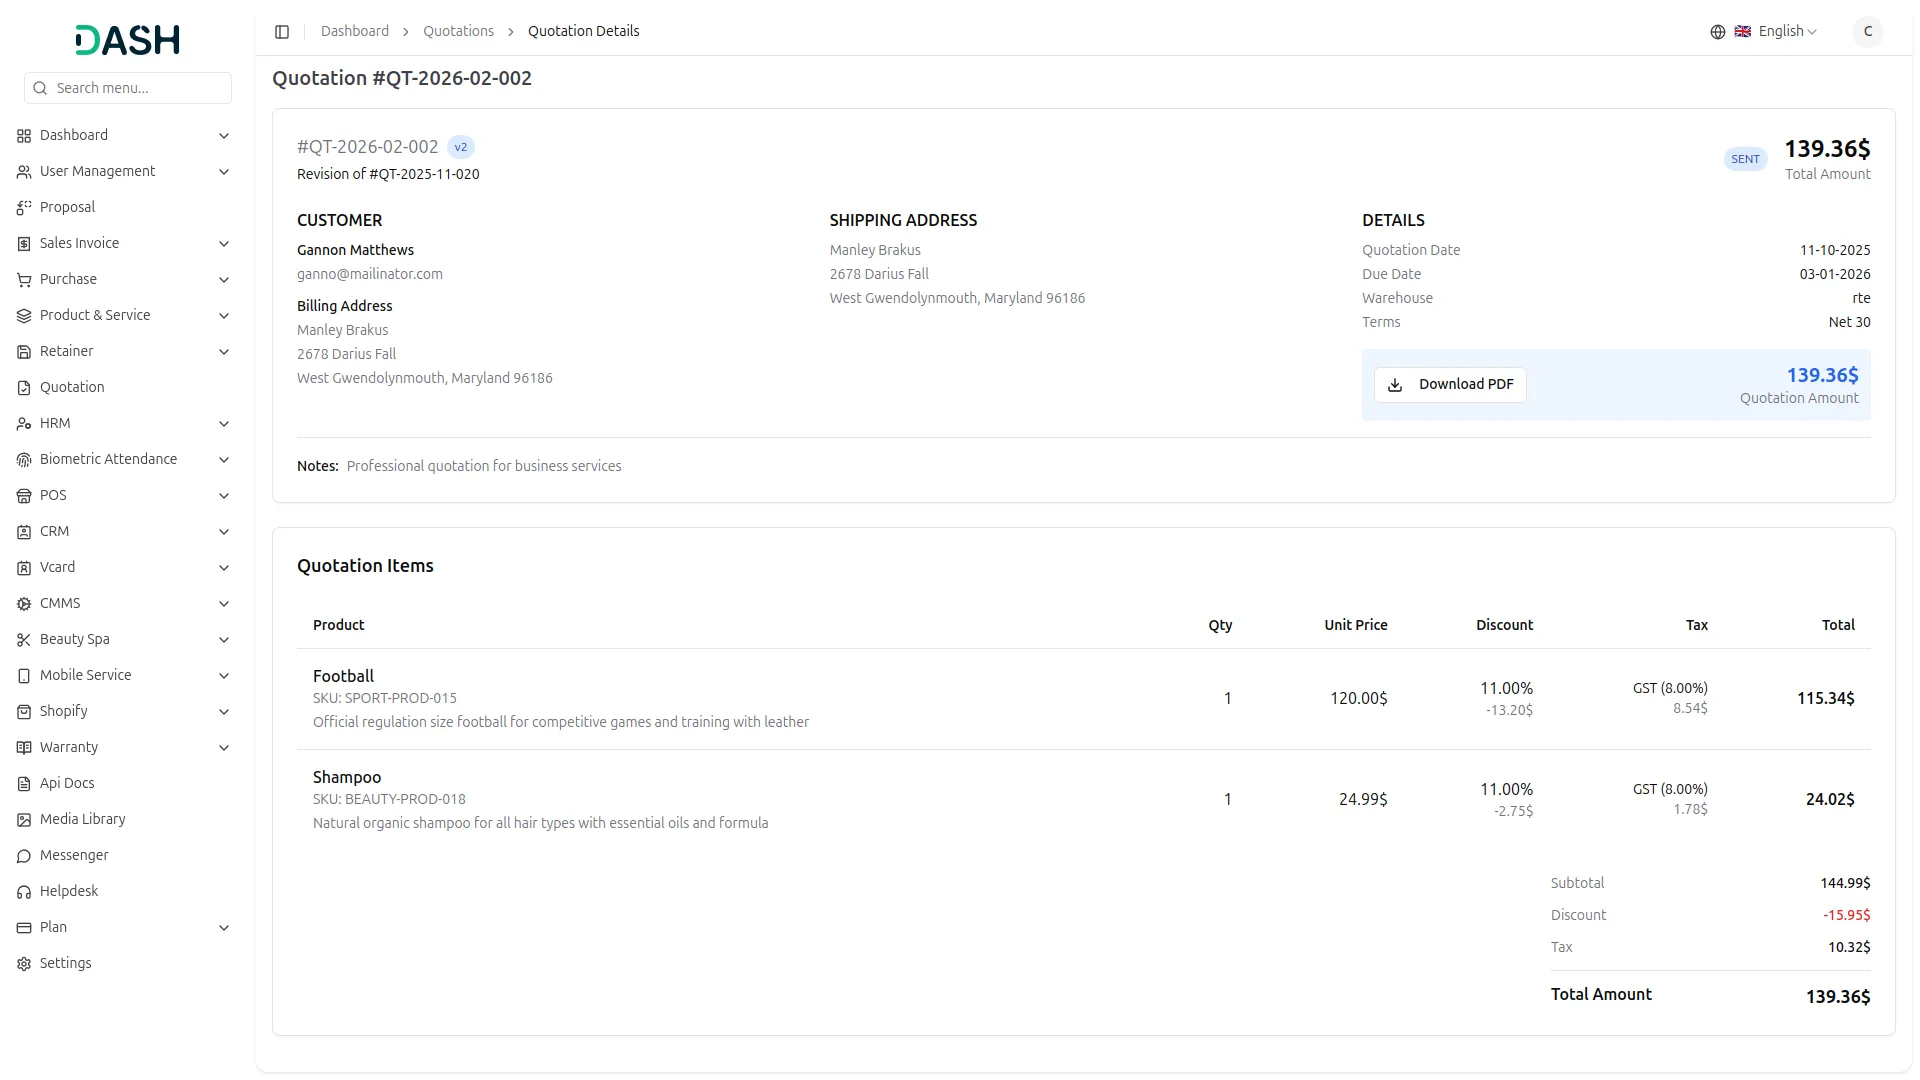Open the English language dropdown
Image resolution: width=1920 pixels, height=1080 pixels.
click(x=1787, y=32)
